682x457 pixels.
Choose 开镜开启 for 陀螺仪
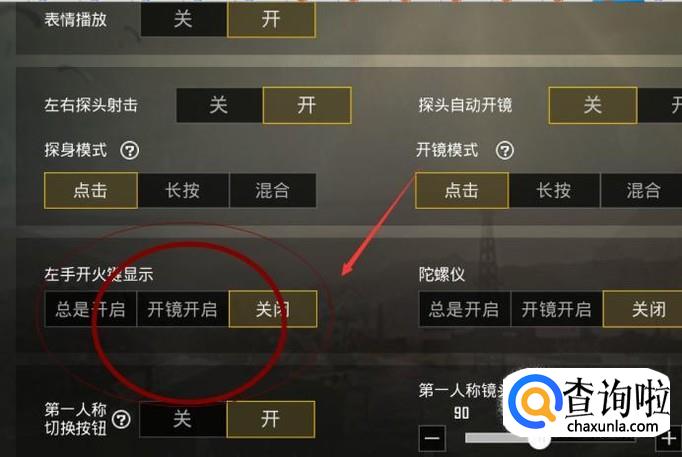[x=557, y=310]
